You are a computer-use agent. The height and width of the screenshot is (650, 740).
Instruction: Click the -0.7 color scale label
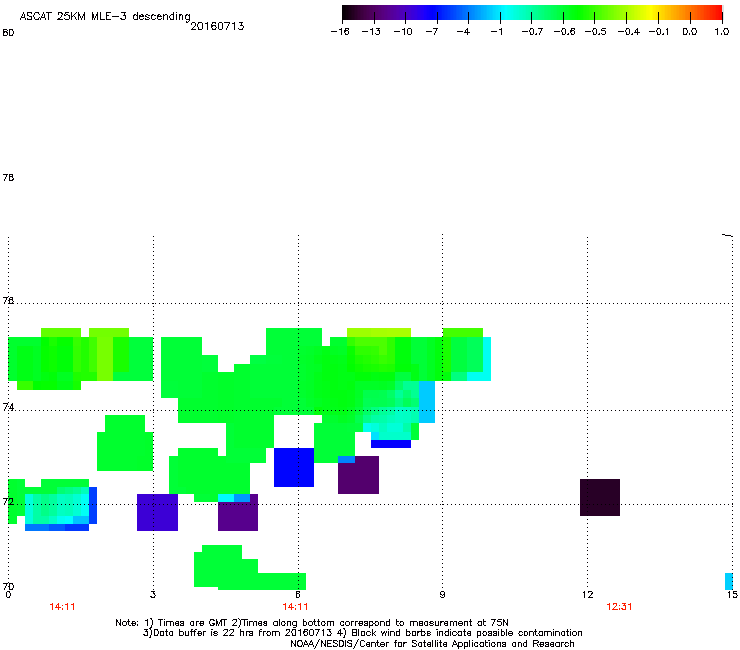pyautogui.click(x=532, y=32)
